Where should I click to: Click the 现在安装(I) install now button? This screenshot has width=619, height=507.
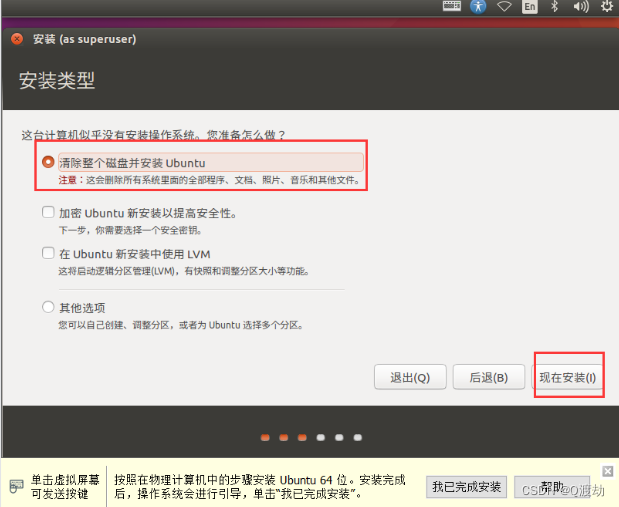tap(567, 377)
